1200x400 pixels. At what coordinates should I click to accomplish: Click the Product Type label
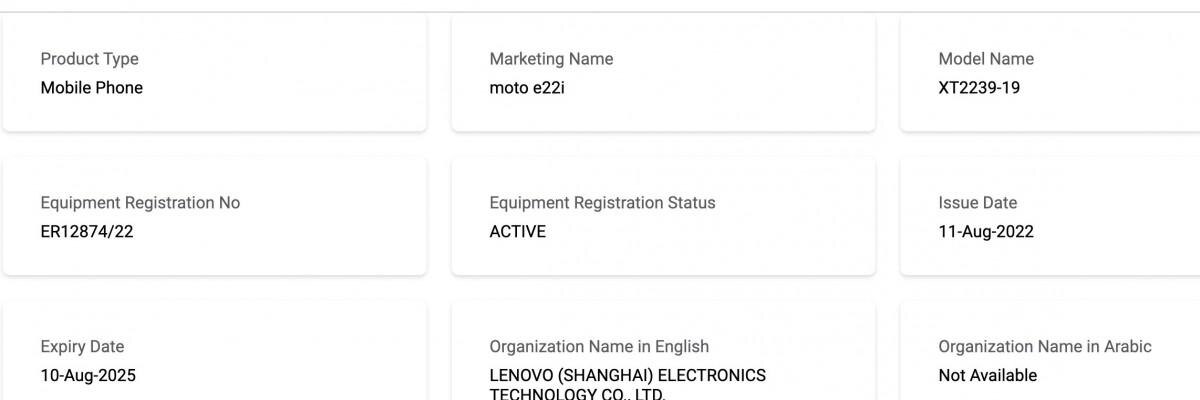coord(89,59)
